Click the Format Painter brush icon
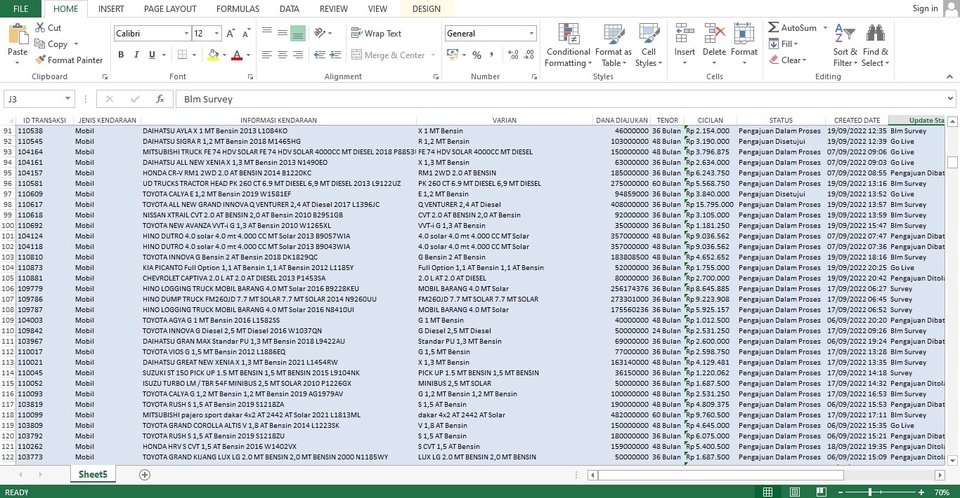This screenshot has height=498, width=960. [x=41, y=60]
